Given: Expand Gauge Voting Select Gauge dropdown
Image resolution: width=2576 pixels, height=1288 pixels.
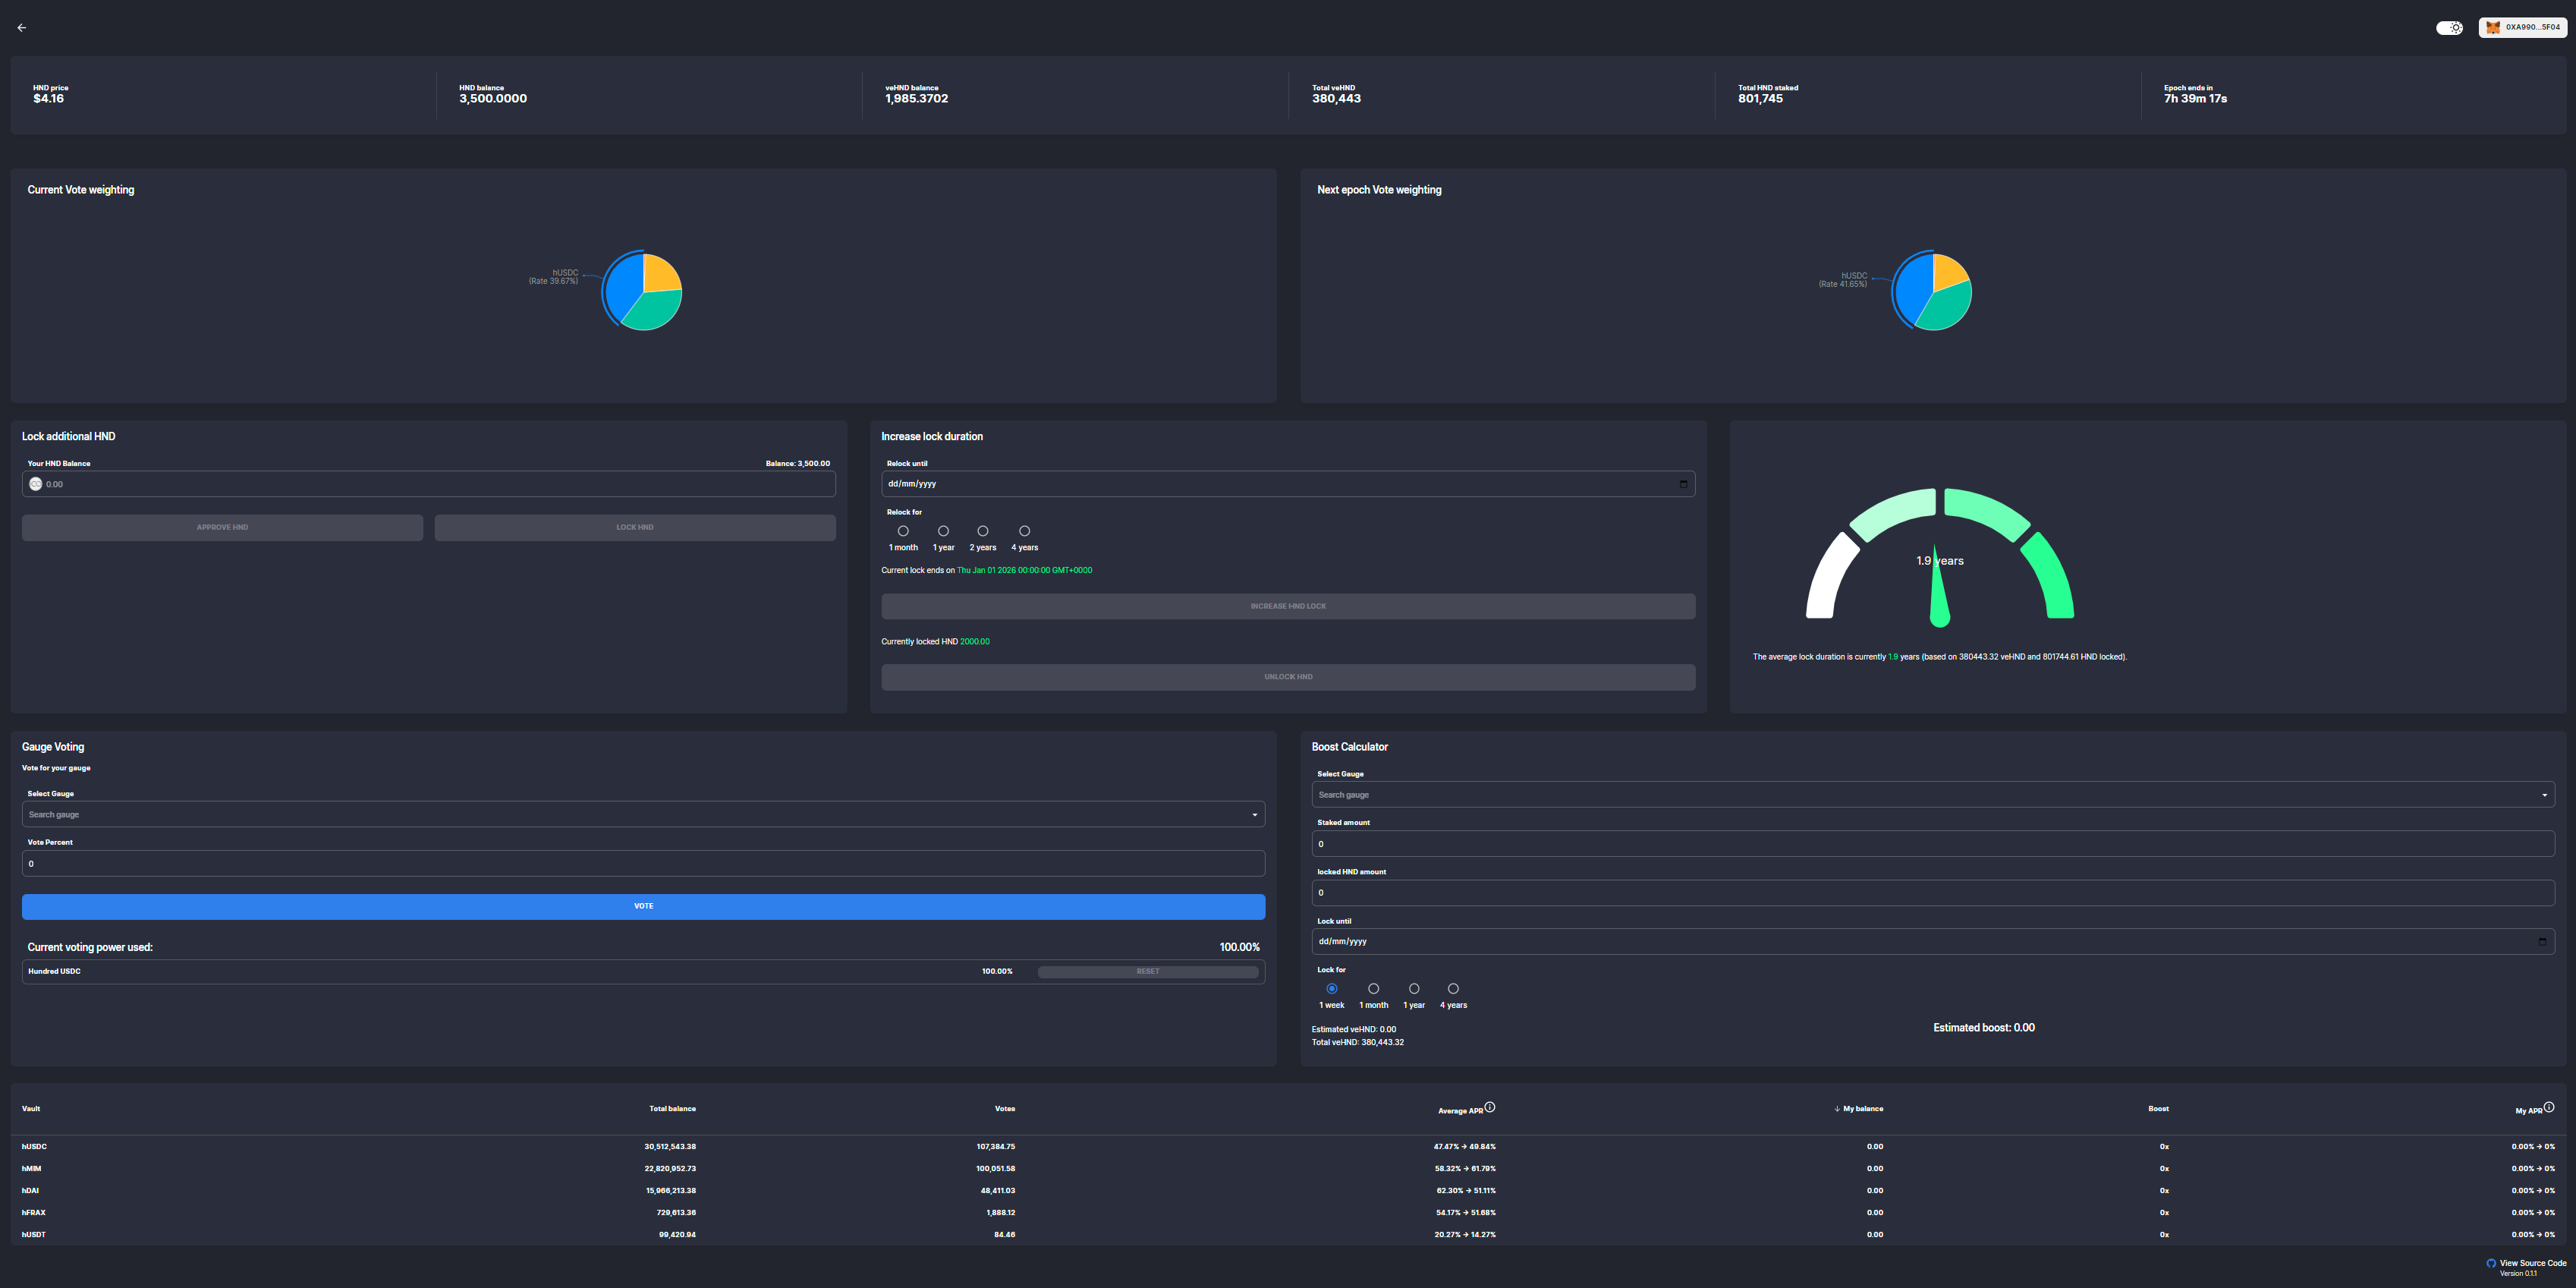Looking at the screenshot, I should (1254, 815).
